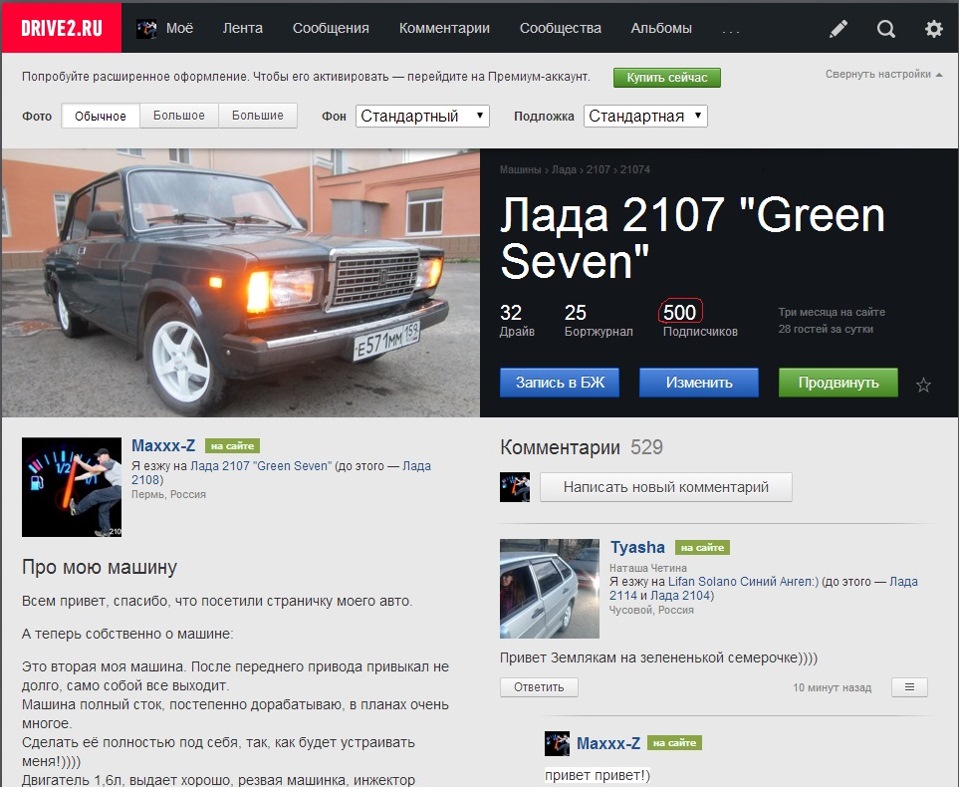Open Tyasha profile name link
Screen dimensions: 960x788
point(637,547)
